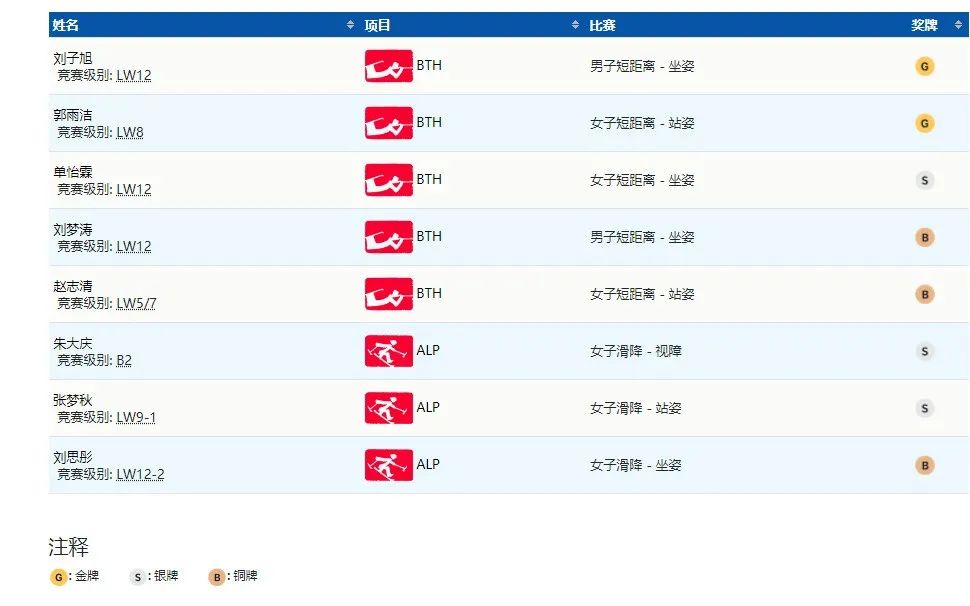The image size is (970, 606).
Task: Toggle sort order on the 奖牌 column
Action: 957,23
